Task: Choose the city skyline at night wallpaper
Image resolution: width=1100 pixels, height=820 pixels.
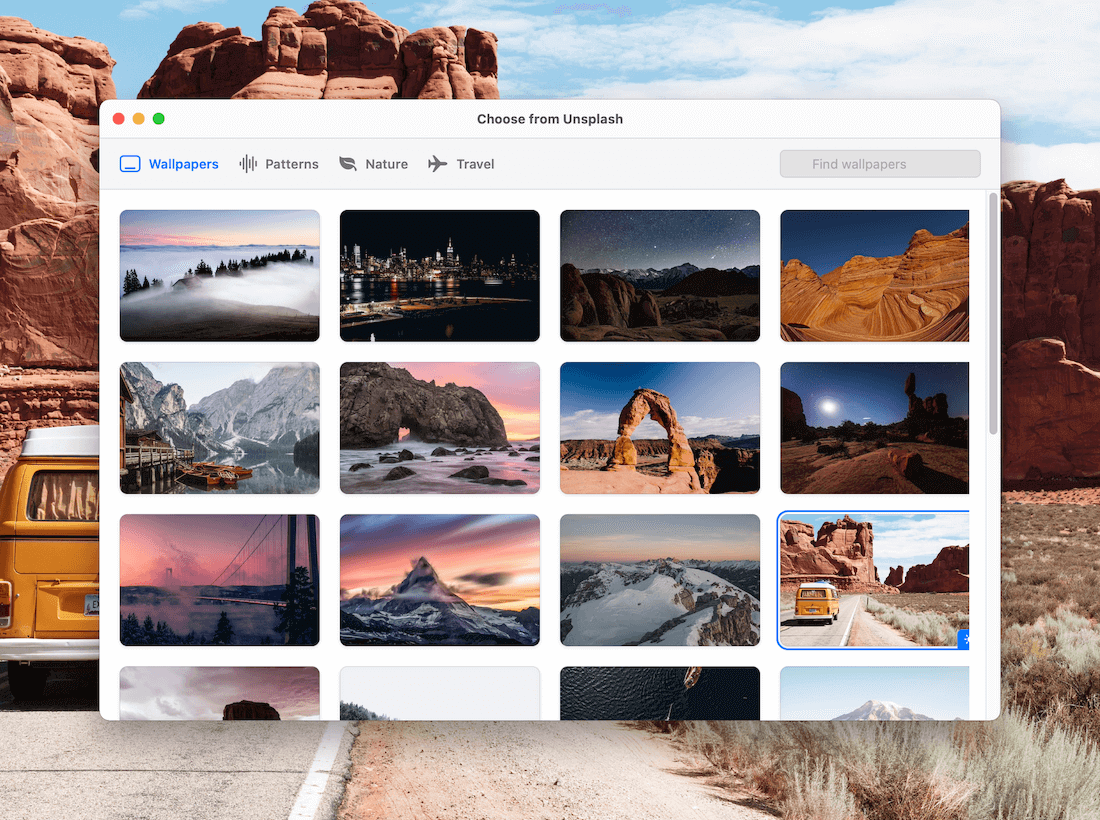Action: pos(439,275)
